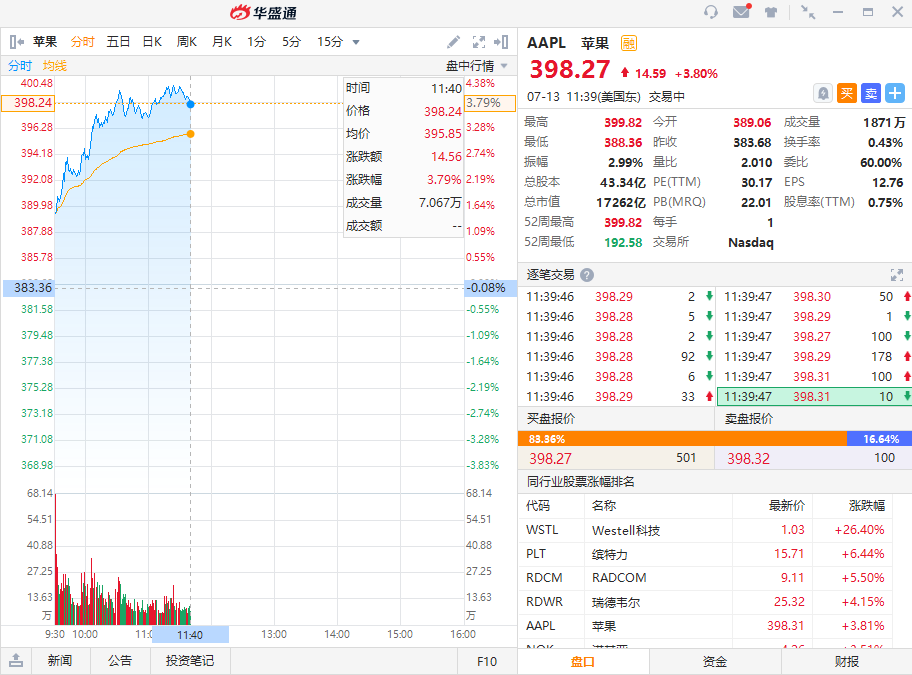
Task: Click the orange 83.36% buy ratio bar
Action: click(x=682, y=439)
